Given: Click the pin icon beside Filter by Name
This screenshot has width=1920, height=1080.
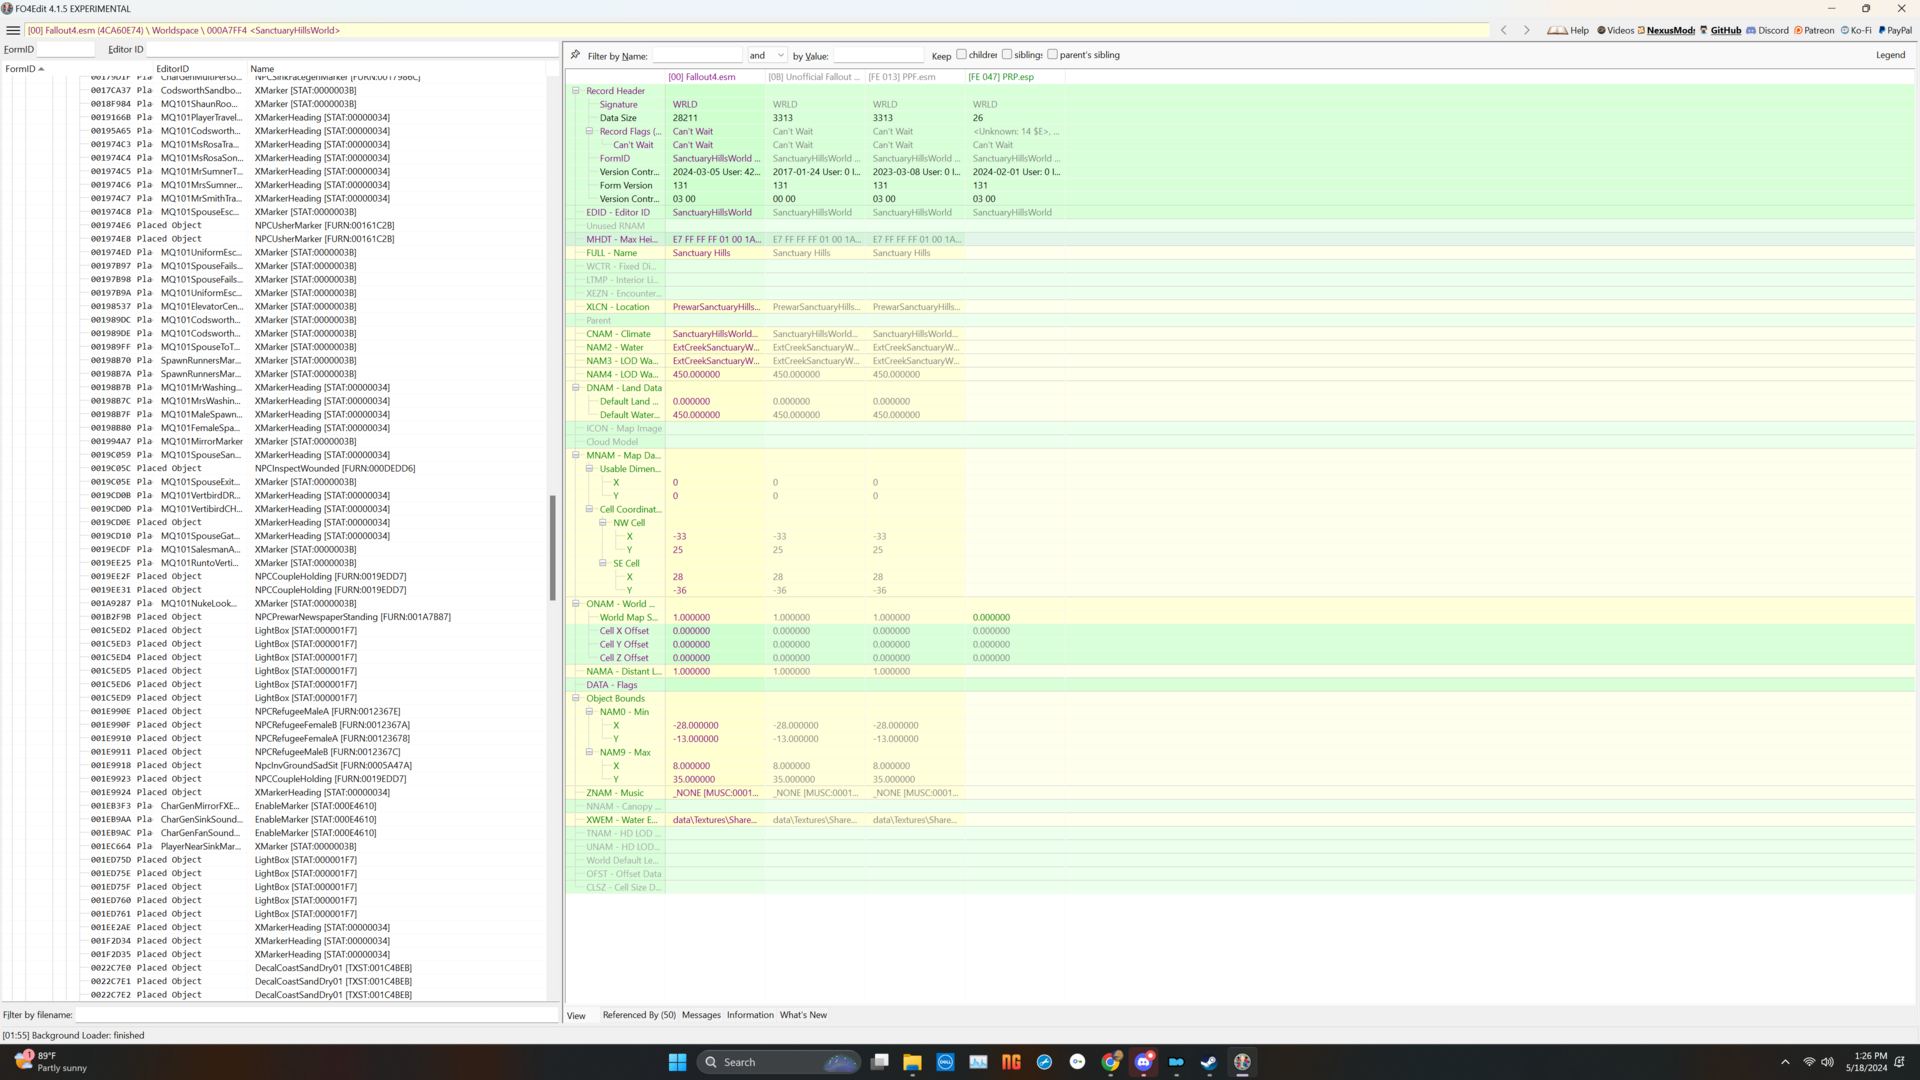Looking at the screenshot, I should click(575, 55).
